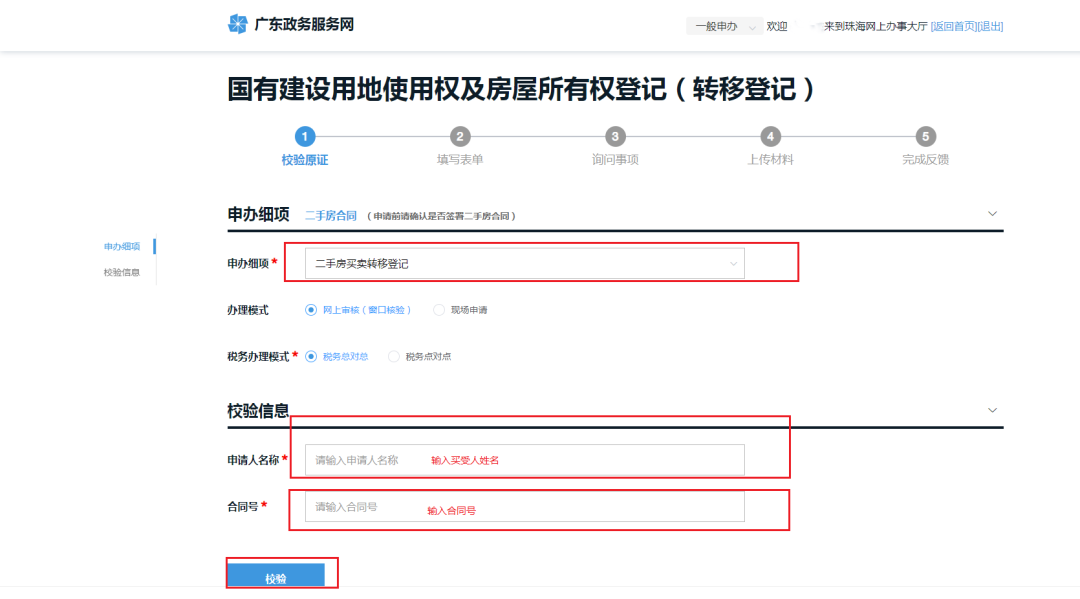This screenshot has width=1080, height=599.
Task: Go to 申办细项 in left sidebar
Action: point(122,246)
